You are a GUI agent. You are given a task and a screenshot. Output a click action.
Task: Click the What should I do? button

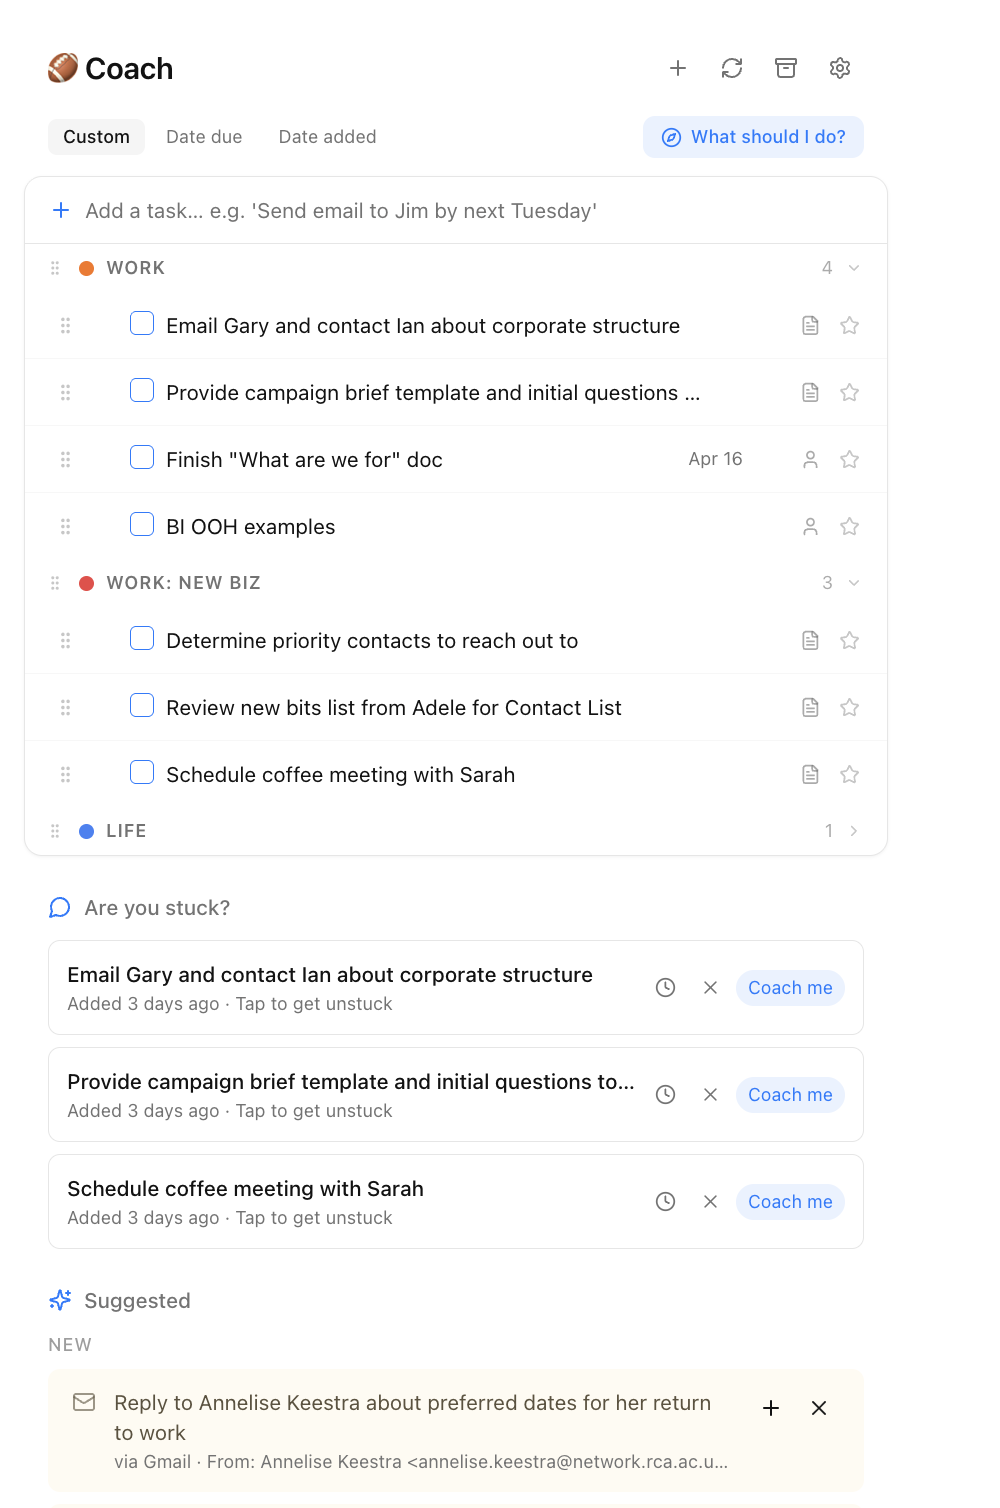(753, 136)
